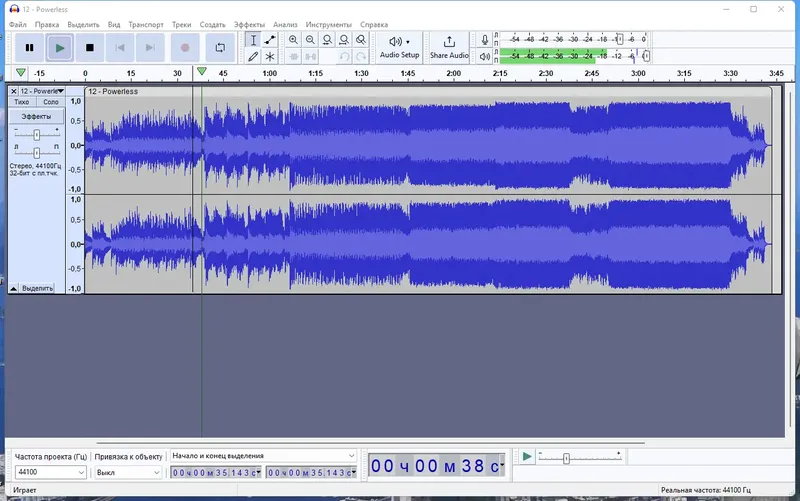This screenshot has width=800, height=501.
Task: Click the speaker playback meter icon
Action: pos(485,57)
